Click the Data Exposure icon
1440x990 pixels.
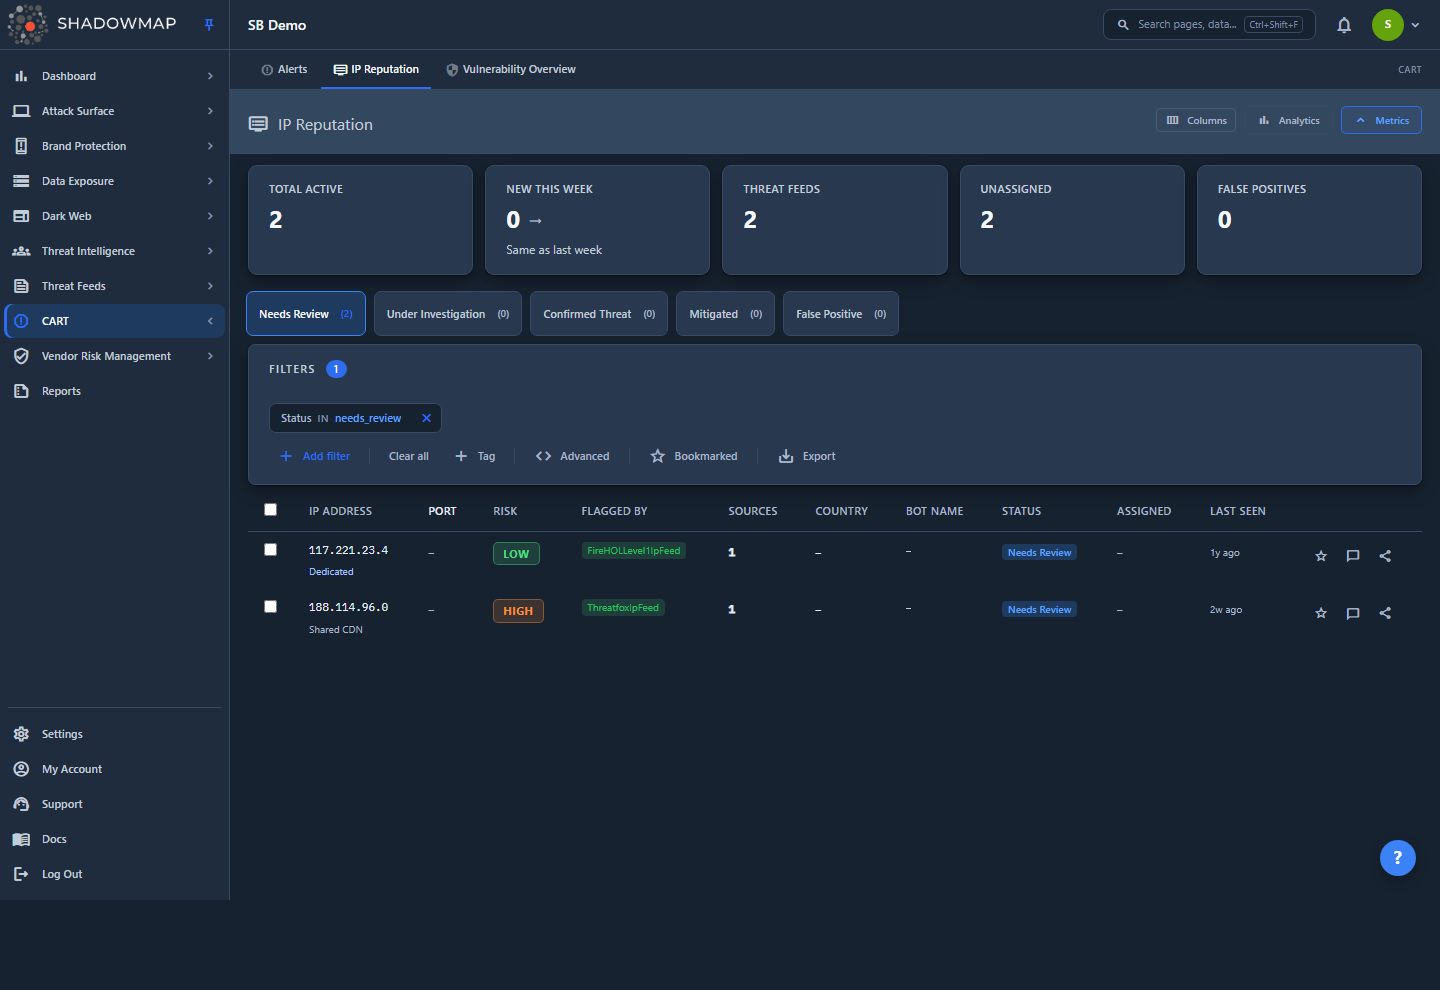tap(21, 181)
